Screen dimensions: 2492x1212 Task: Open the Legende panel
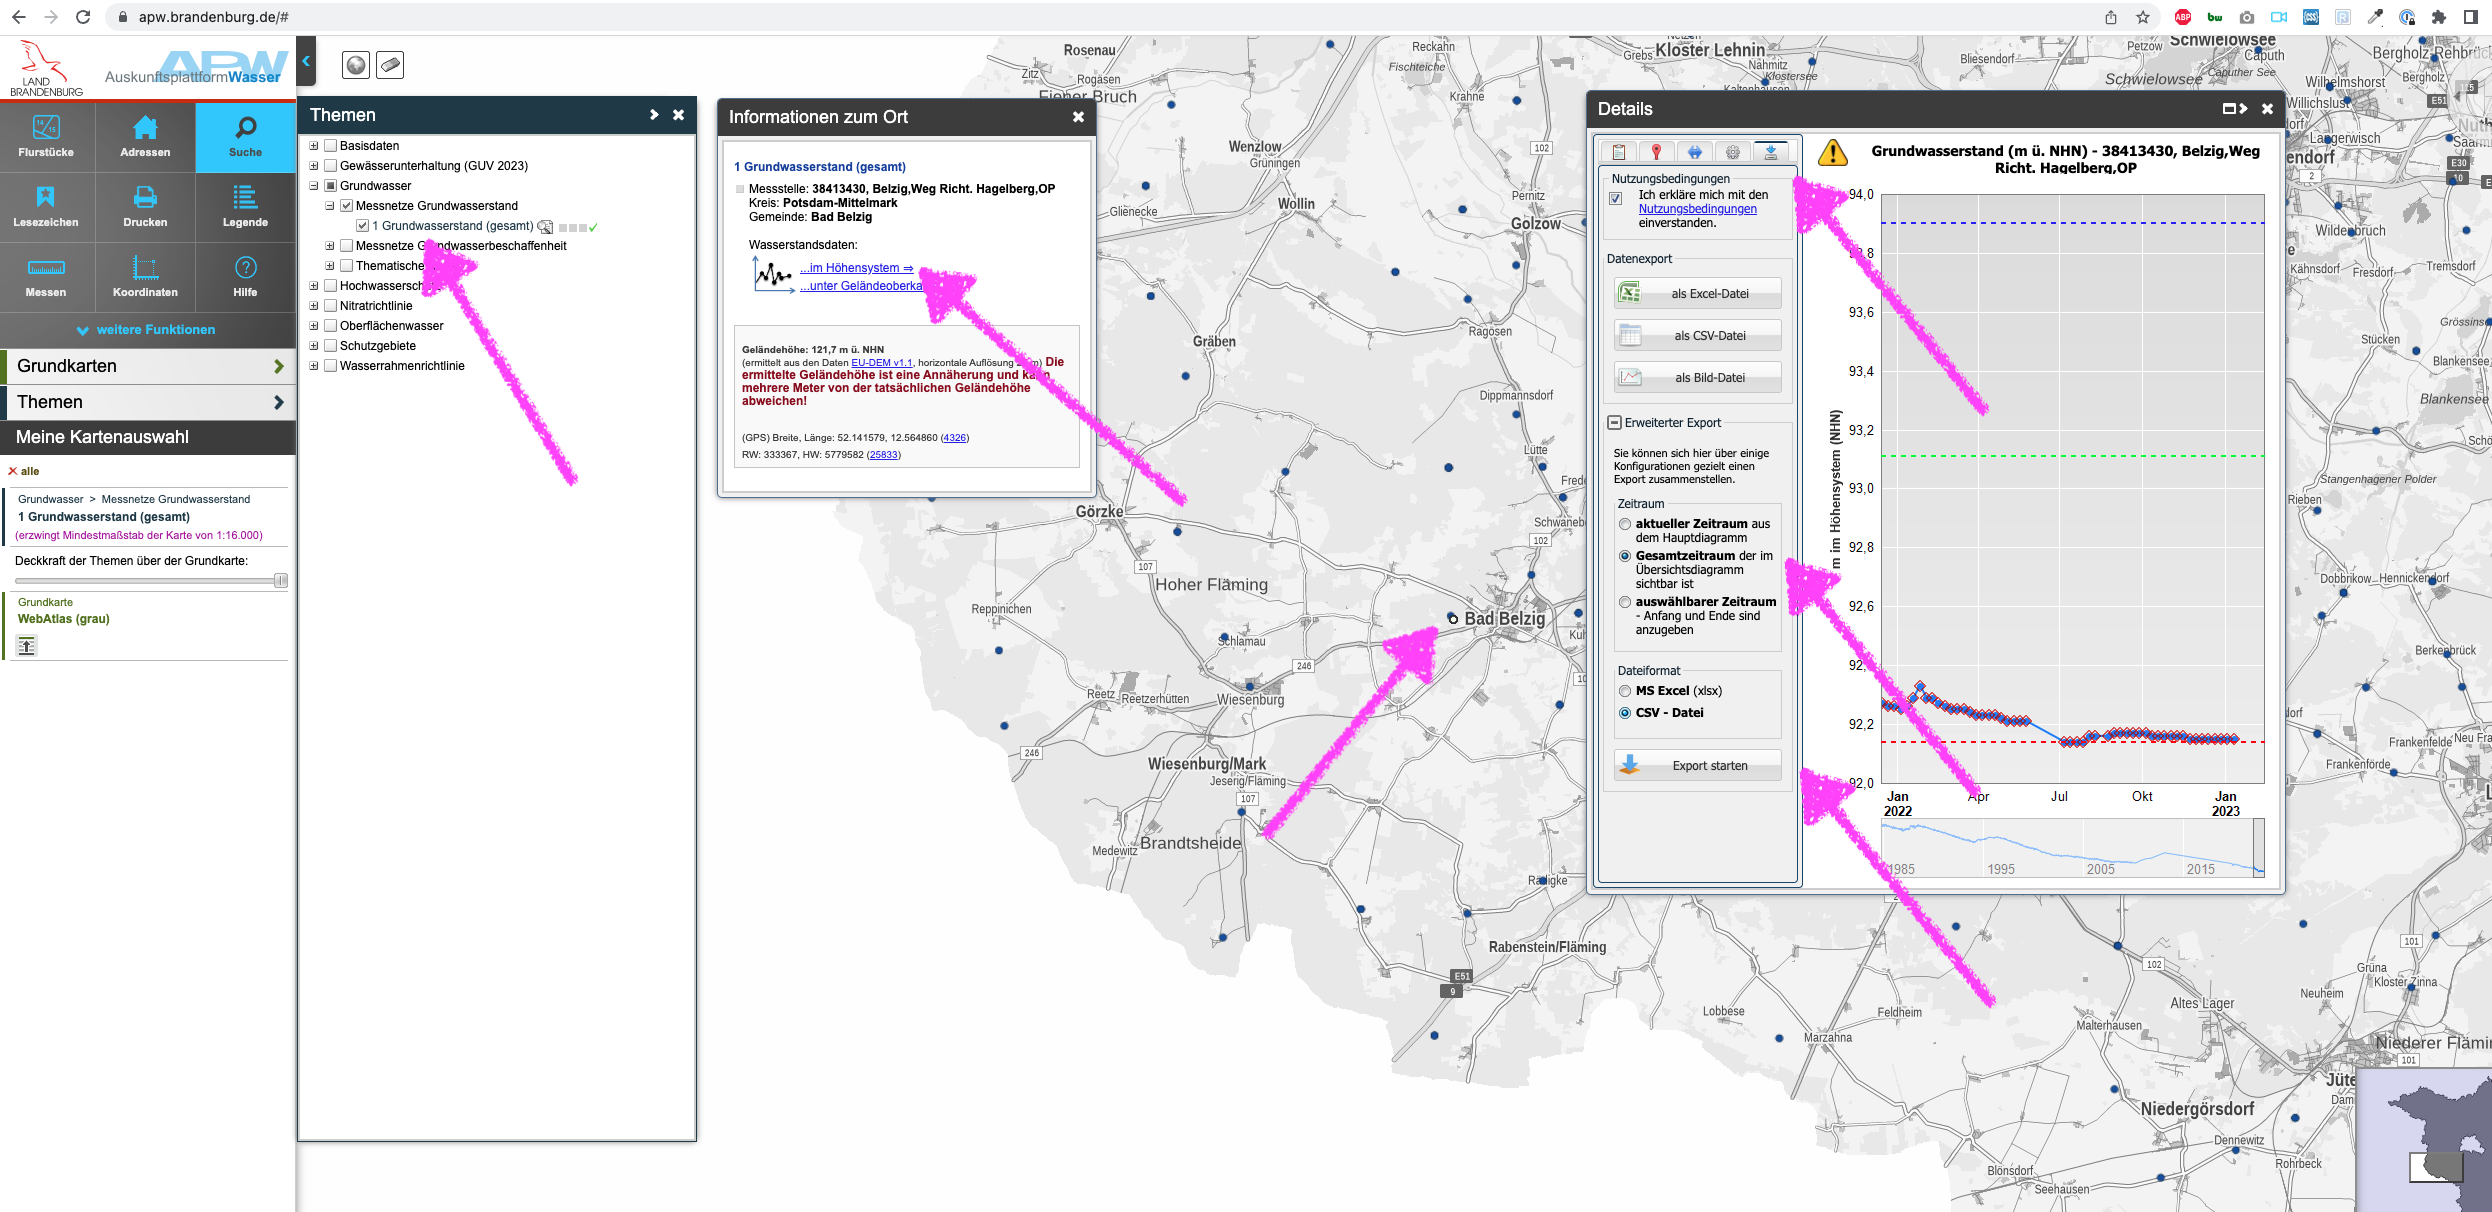(245, 206)
